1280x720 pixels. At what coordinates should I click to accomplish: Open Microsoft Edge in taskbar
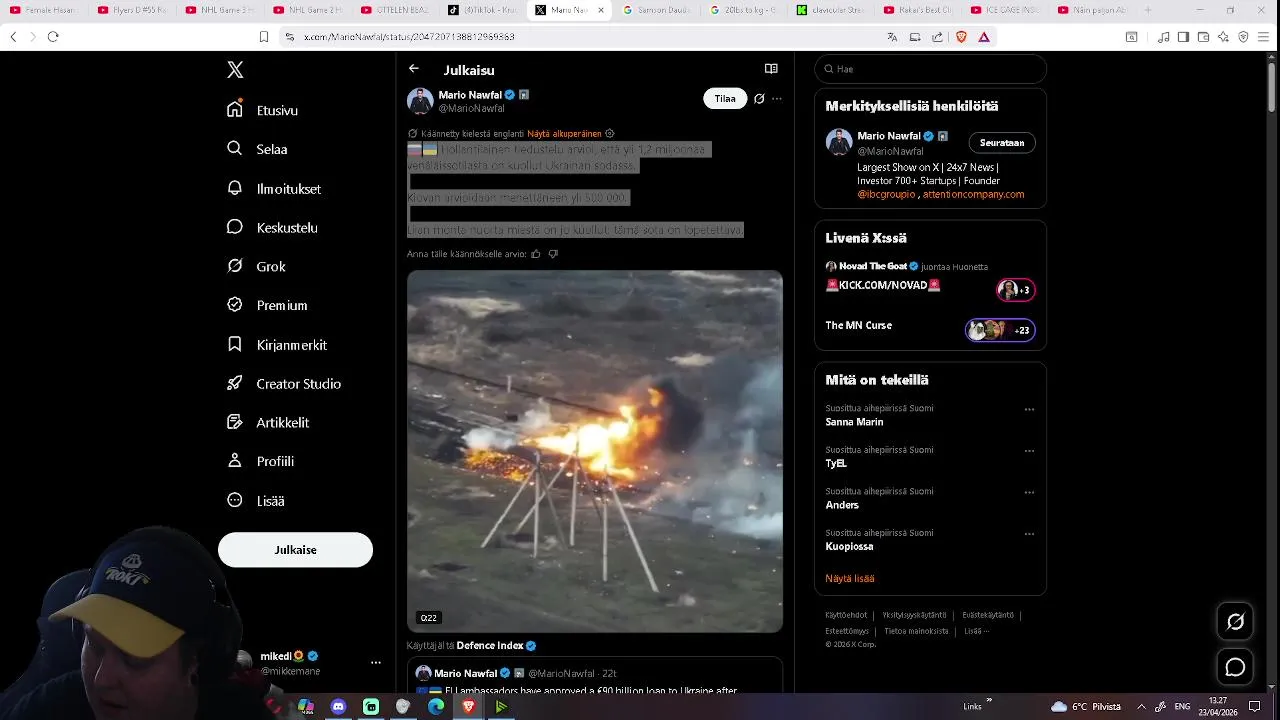click(436, 706)
